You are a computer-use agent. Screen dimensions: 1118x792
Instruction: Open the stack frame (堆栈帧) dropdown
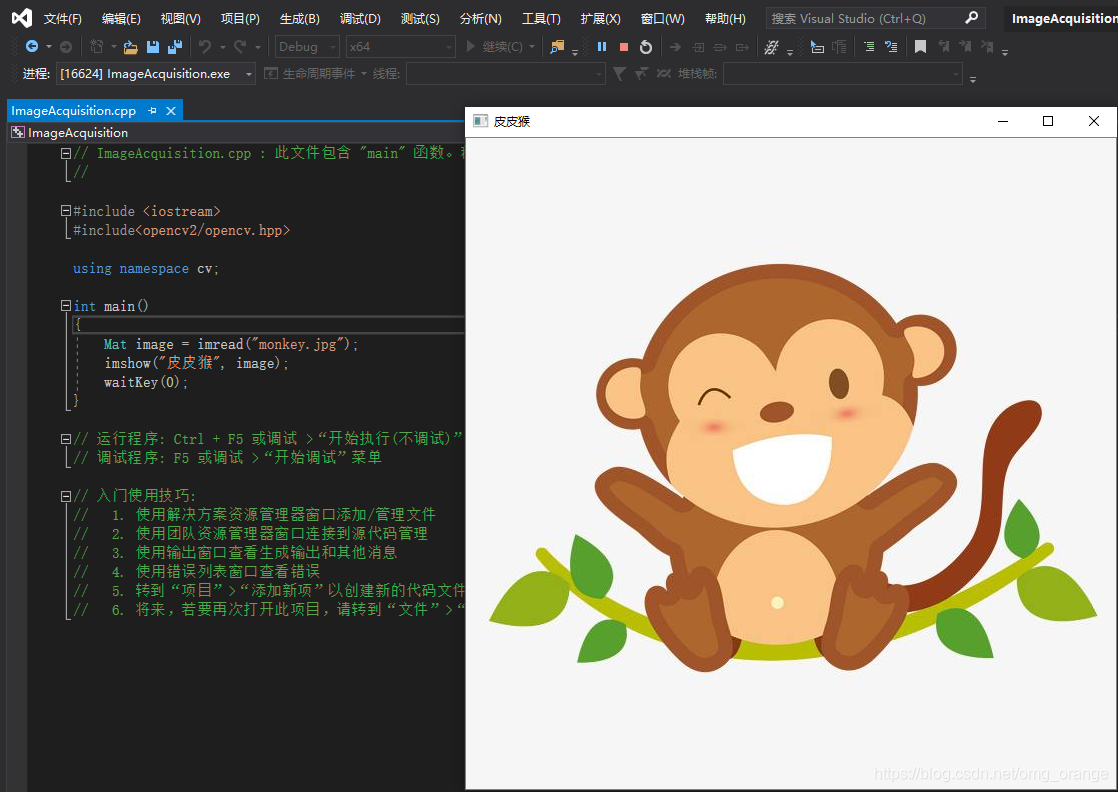click(x=843, y=73)
